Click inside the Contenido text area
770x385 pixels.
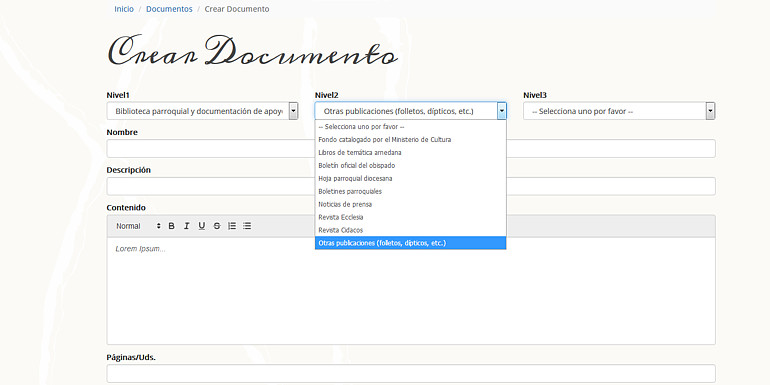pyautogui.click(x=411, y=291)
